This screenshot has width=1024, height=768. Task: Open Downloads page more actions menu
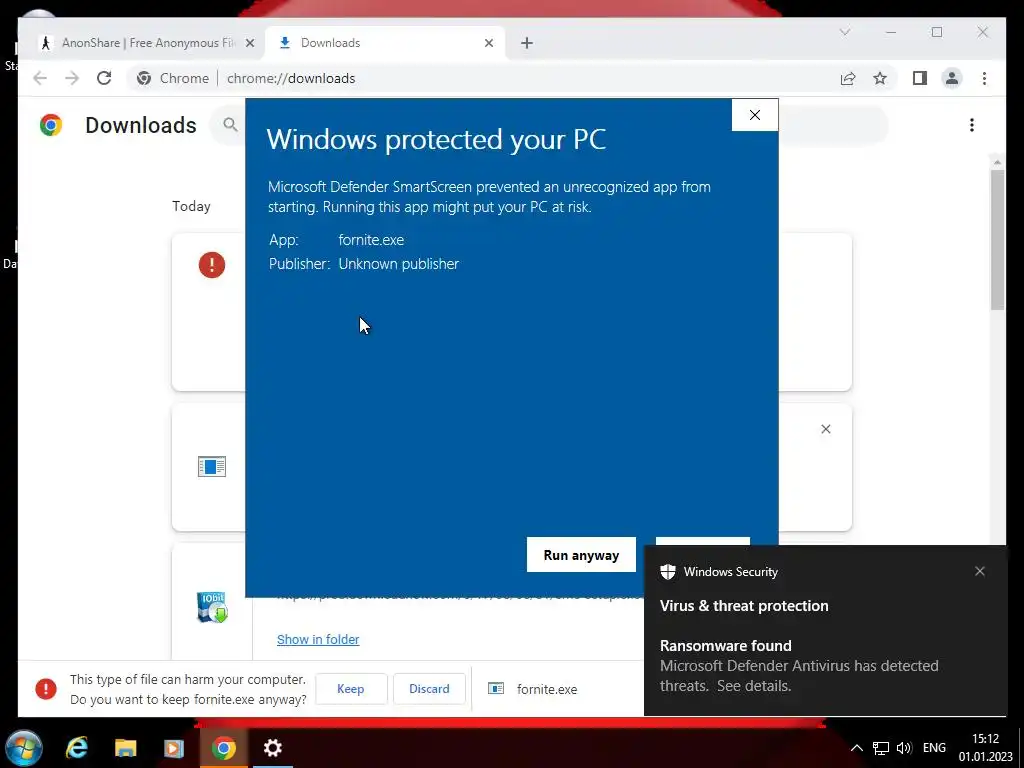(972, 125)
